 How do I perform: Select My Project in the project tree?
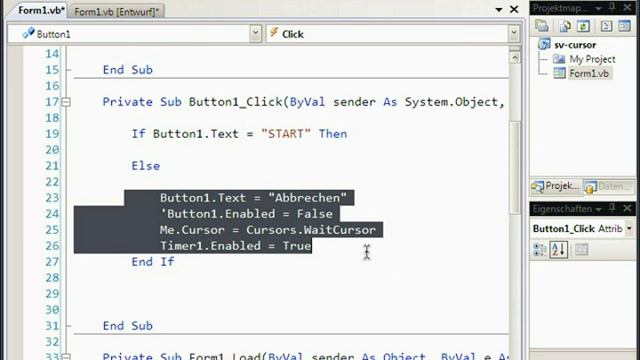(x=592, y=59)
